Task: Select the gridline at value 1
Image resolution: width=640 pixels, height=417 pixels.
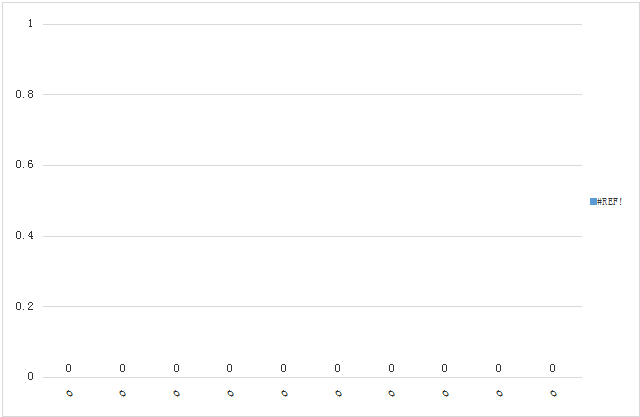Action: [312, 24]
